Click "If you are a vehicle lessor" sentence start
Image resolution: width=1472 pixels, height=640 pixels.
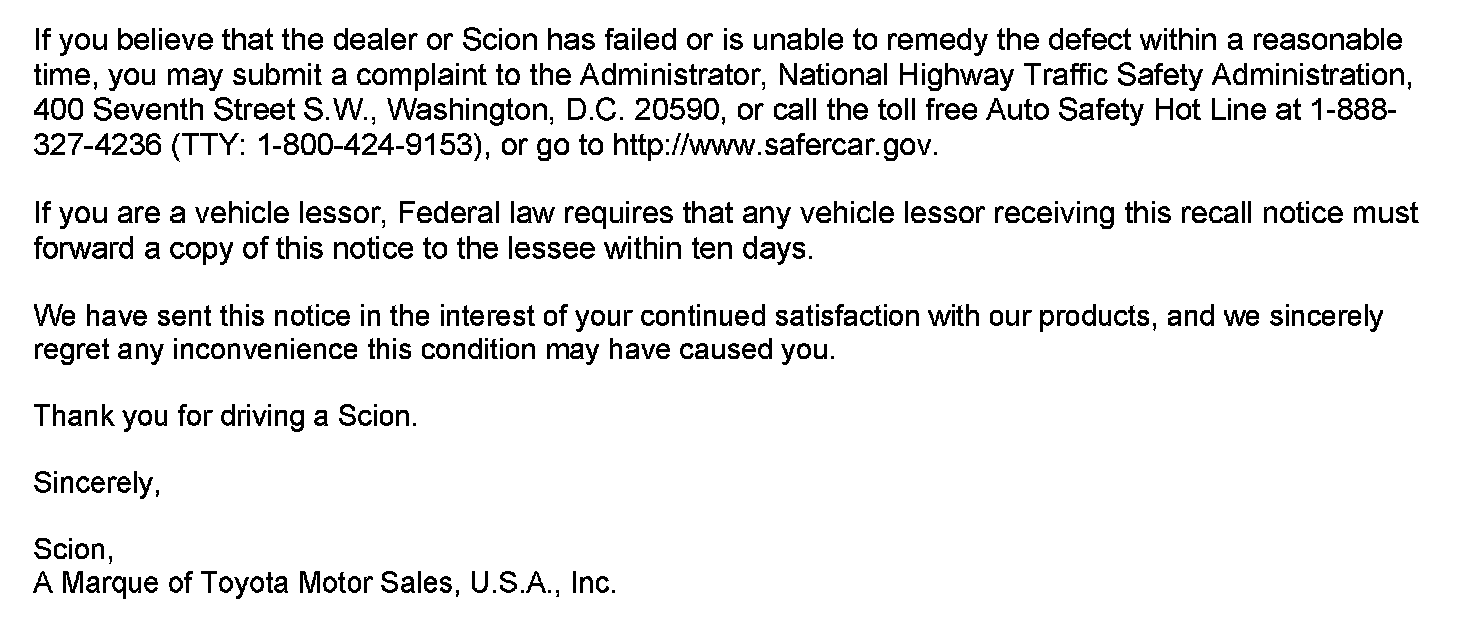click(x=215, y=214)
